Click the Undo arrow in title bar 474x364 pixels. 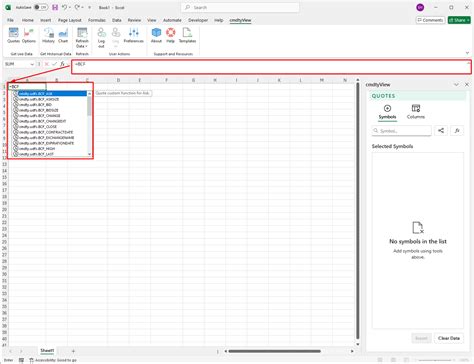tap(64, 7)
